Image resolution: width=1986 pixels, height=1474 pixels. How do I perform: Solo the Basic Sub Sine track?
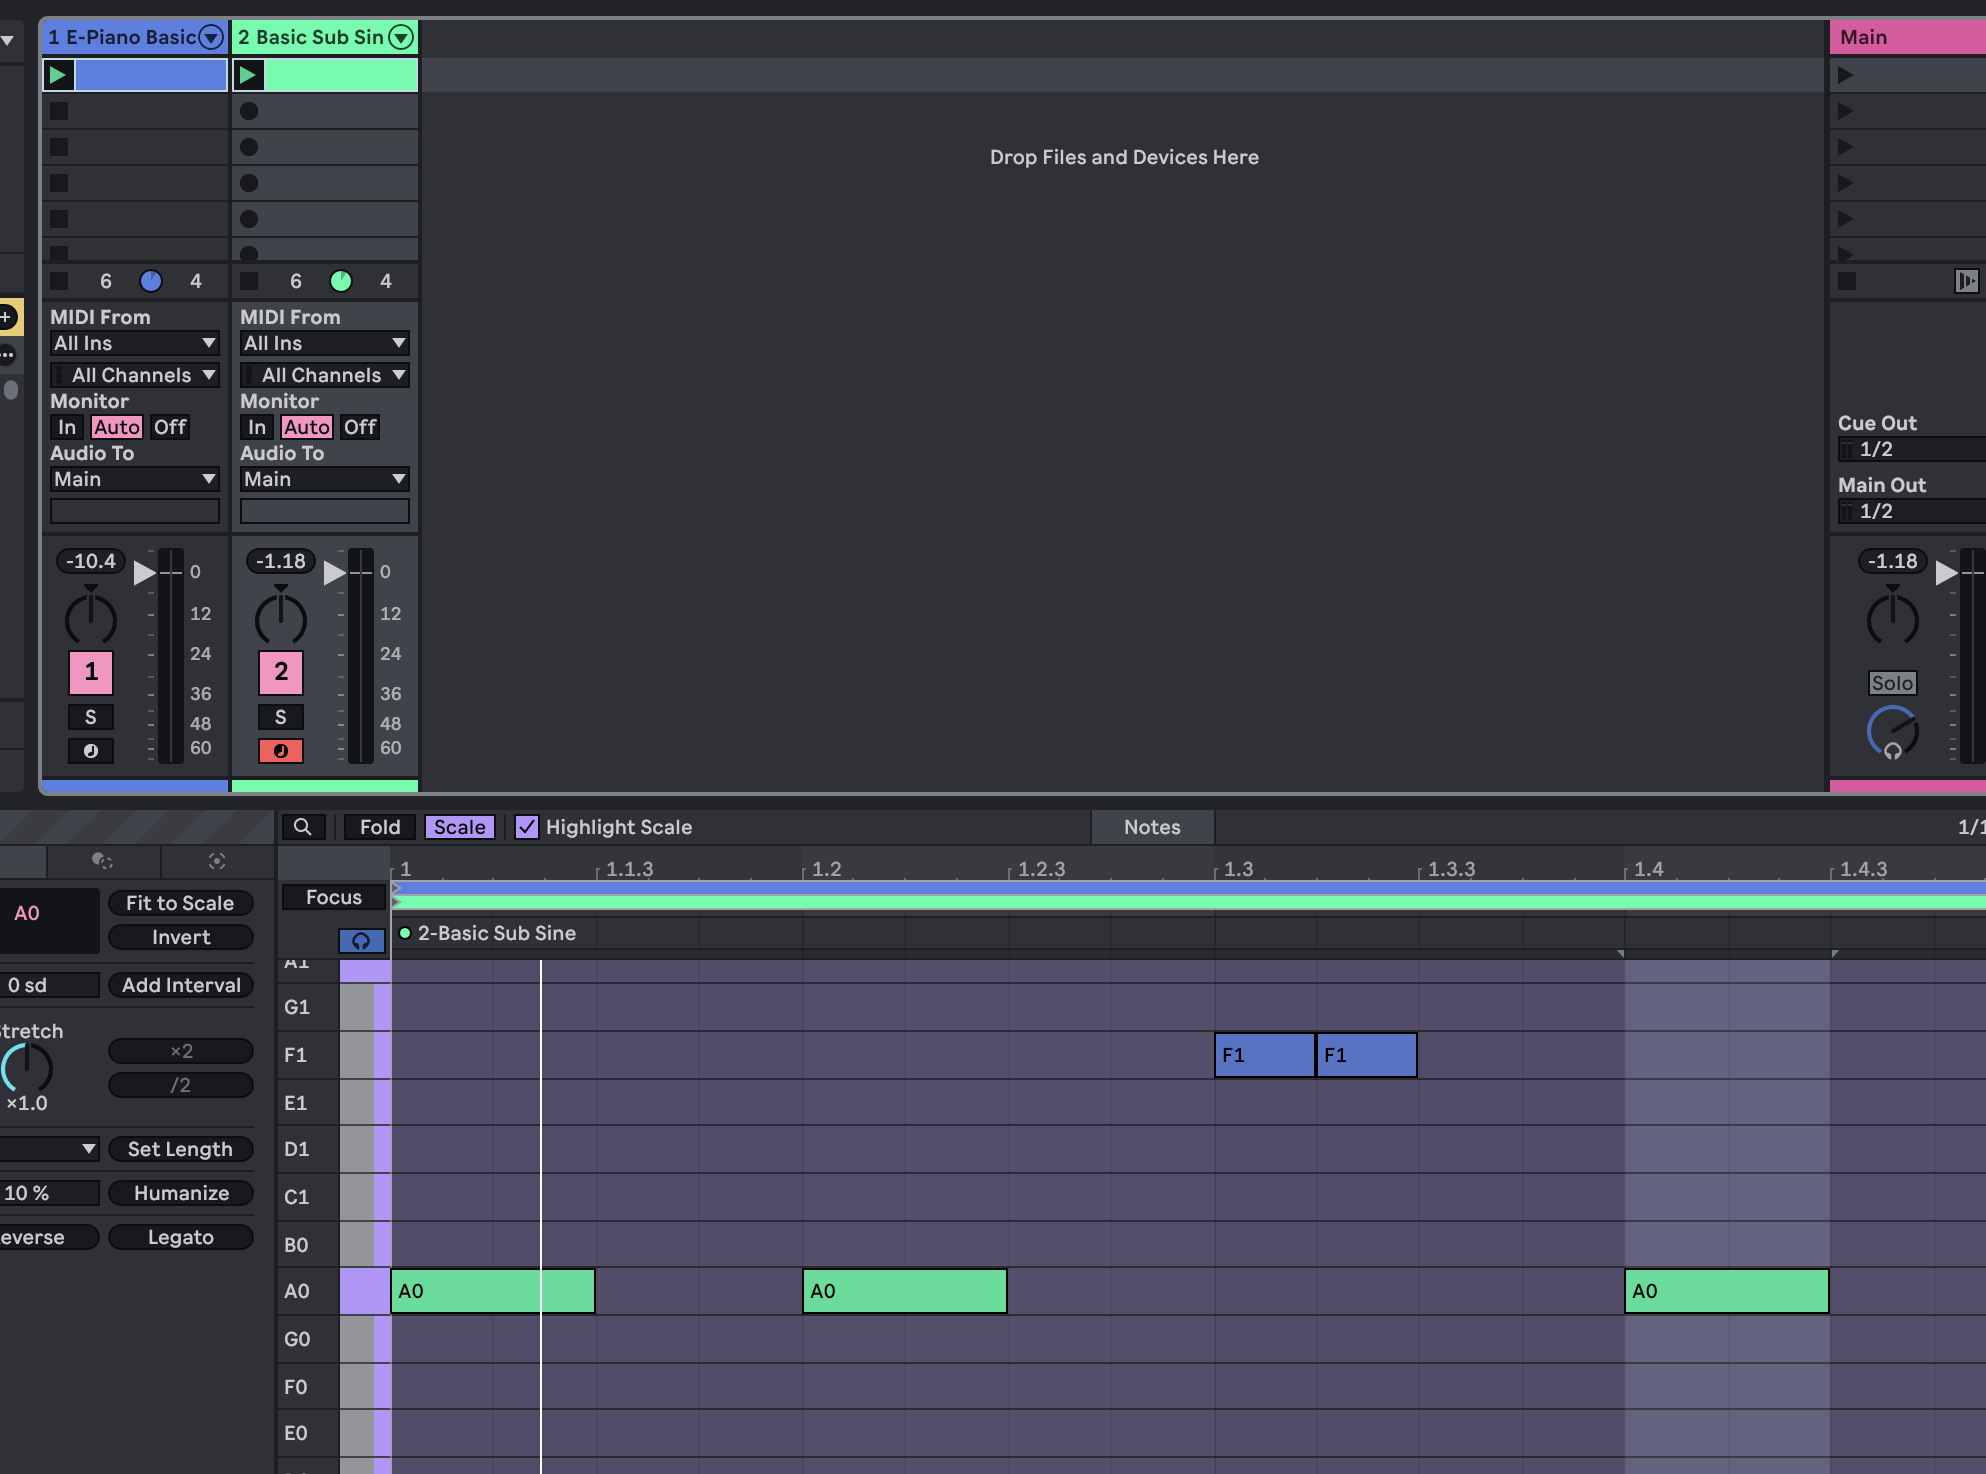281,717
